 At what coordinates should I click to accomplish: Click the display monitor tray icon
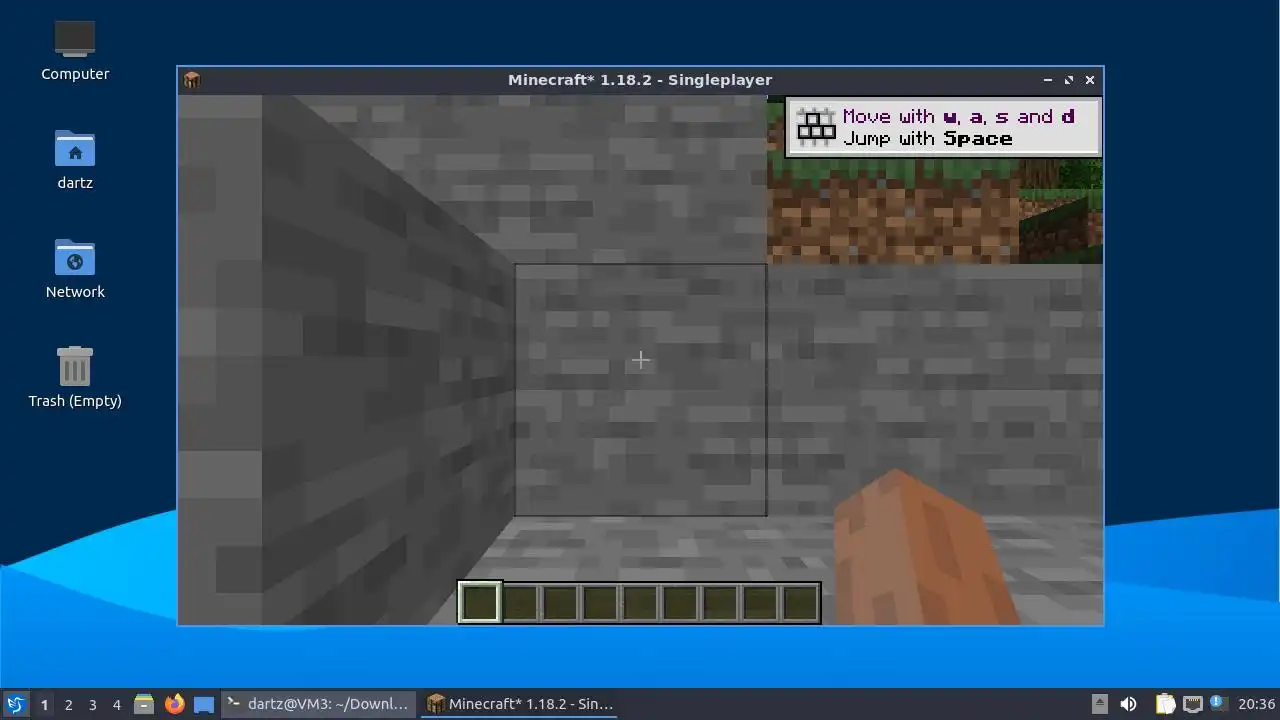(1192, 704)
